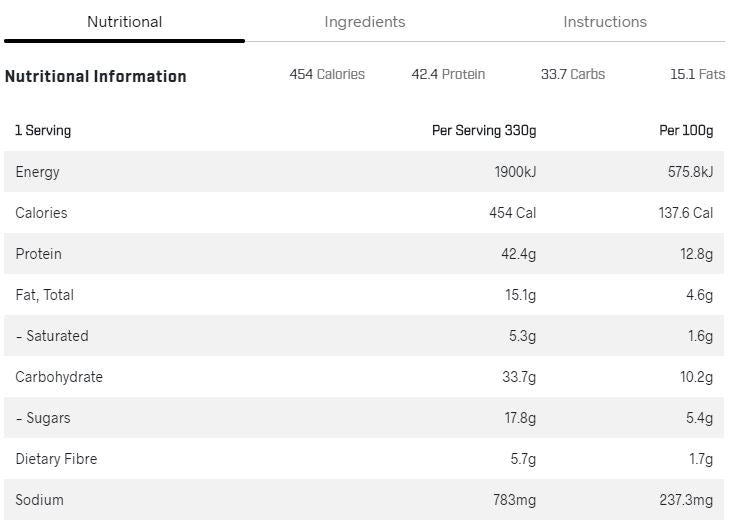Click the Sodium 783mg value
This screenshot has width=734, height=525.
[515, 500]
